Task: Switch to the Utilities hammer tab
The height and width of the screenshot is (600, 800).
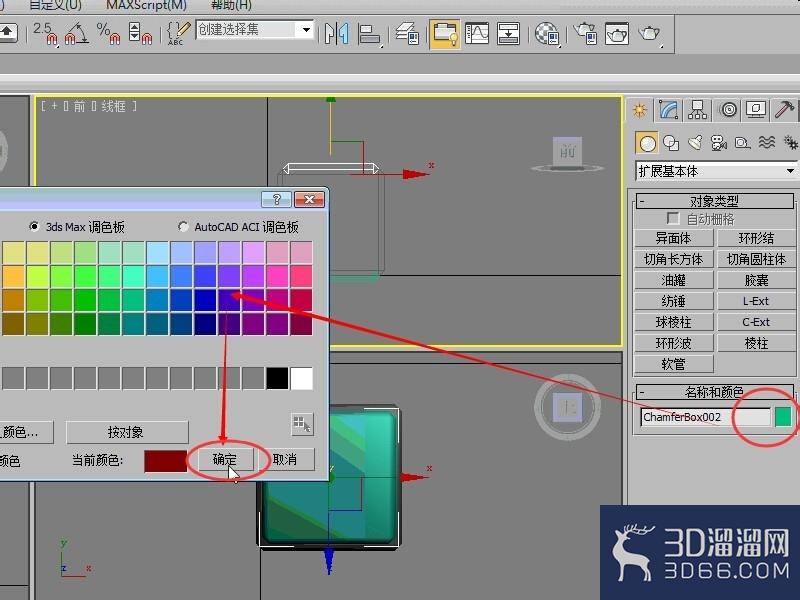Action: click(x=785, y=110)
